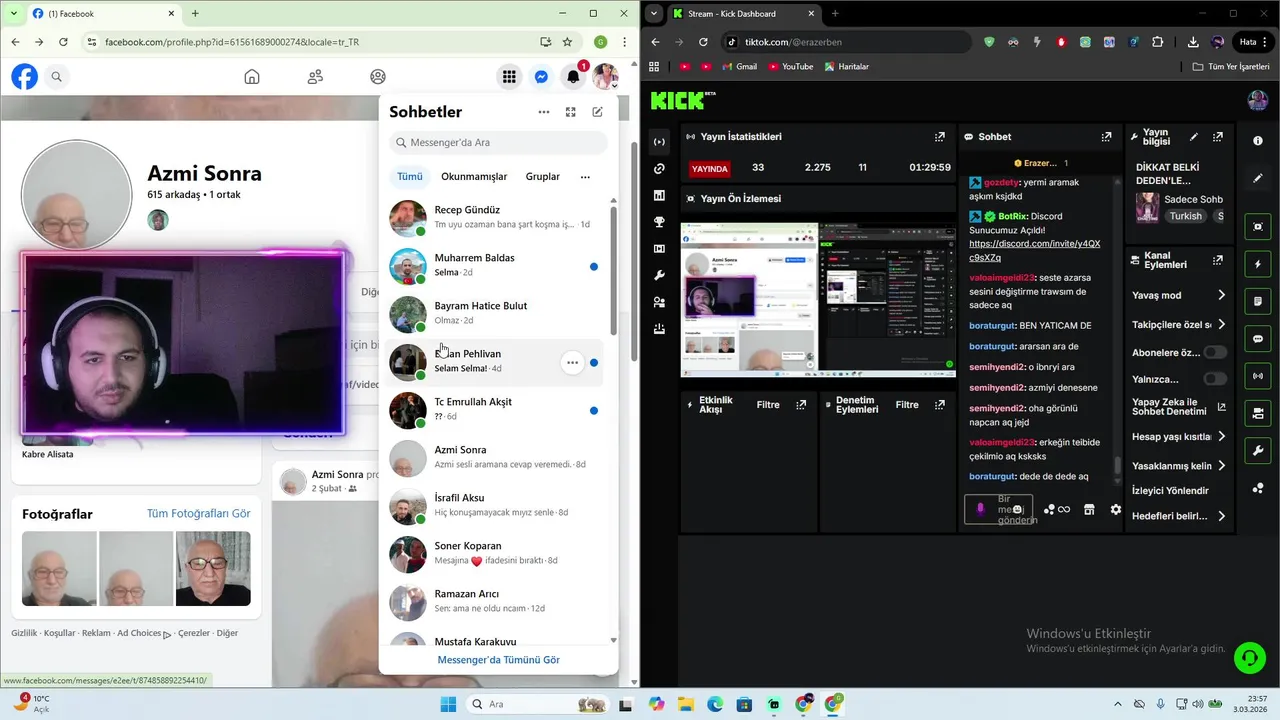Image resolution: width=1280 pixels, height=720 pixels.
Task: Filter the Denetim Eylemleri panel
Action: tap(907, 405)
